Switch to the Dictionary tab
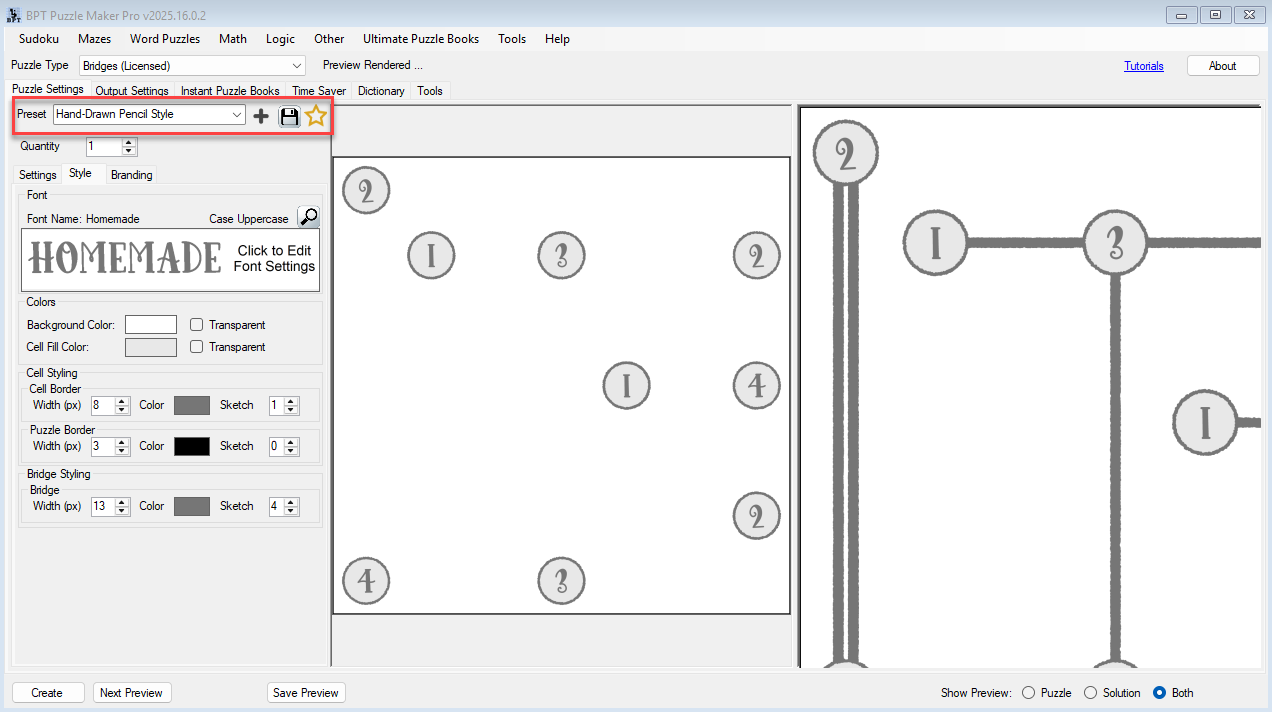 (381, 91)
